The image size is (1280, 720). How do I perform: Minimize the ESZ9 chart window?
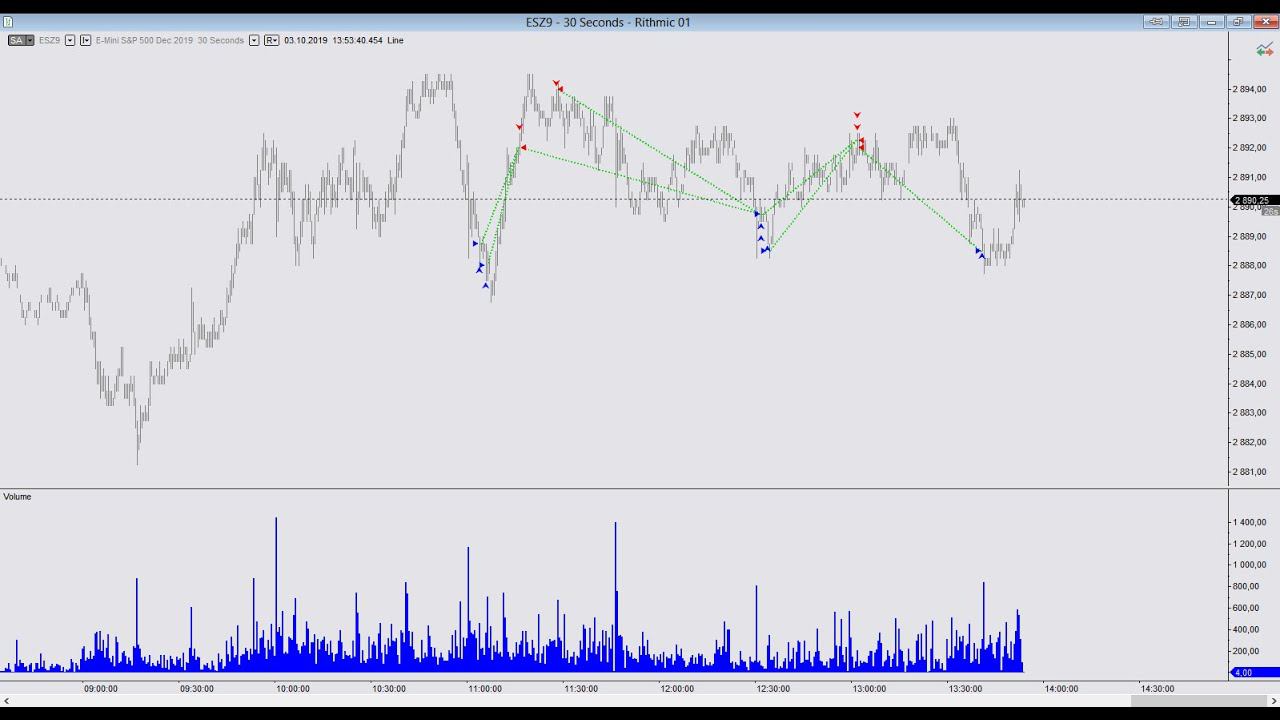pyautogui.click(x=1212, y=22)
